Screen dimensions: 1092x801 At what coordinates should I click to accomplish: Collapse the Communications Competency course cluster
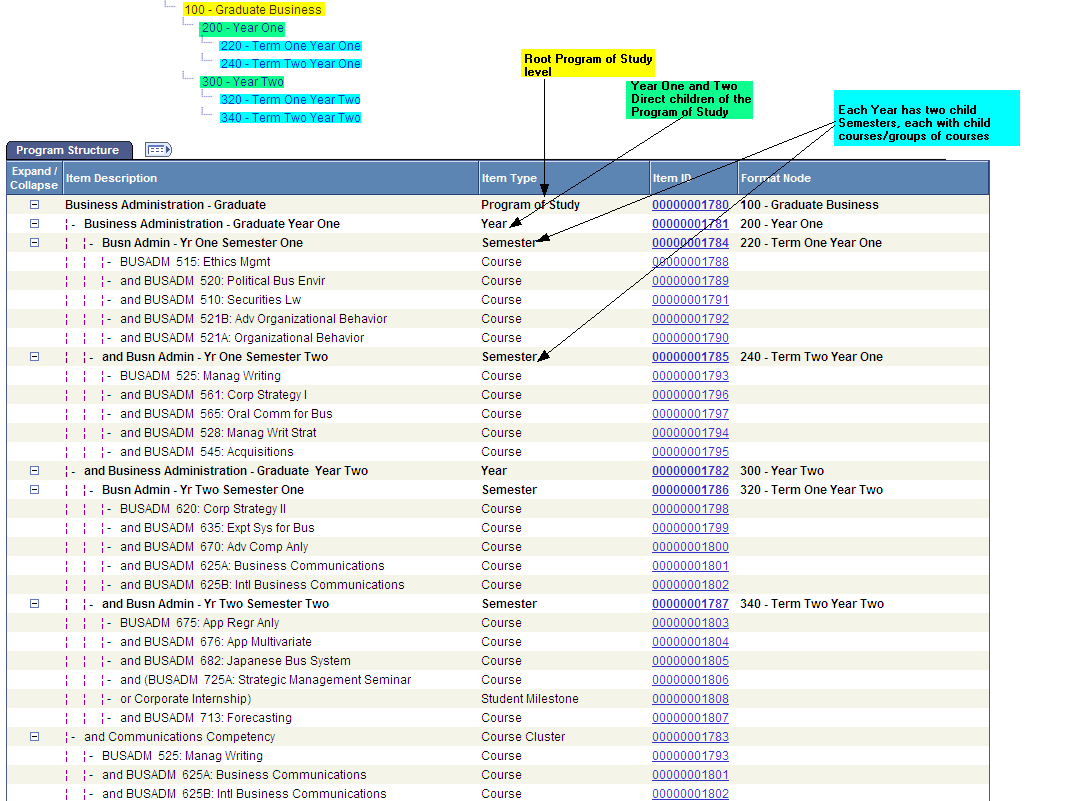(33, 736)
